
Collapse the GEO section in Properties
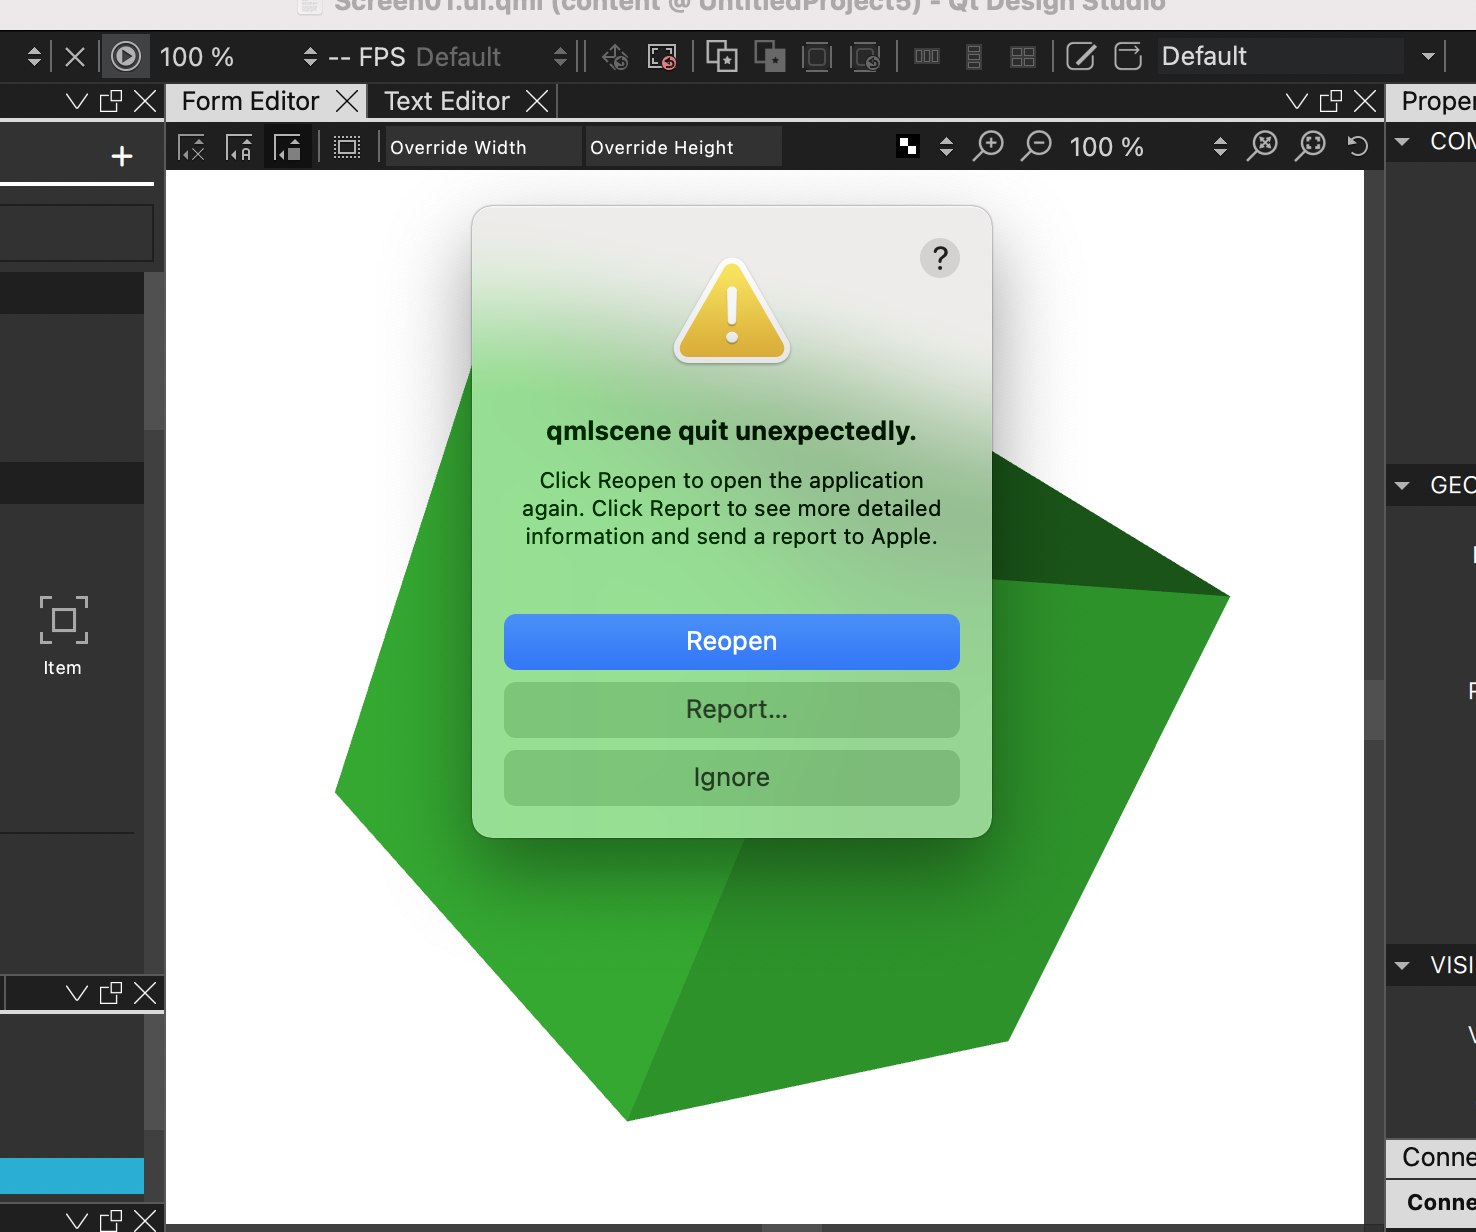coord(1402,485)
